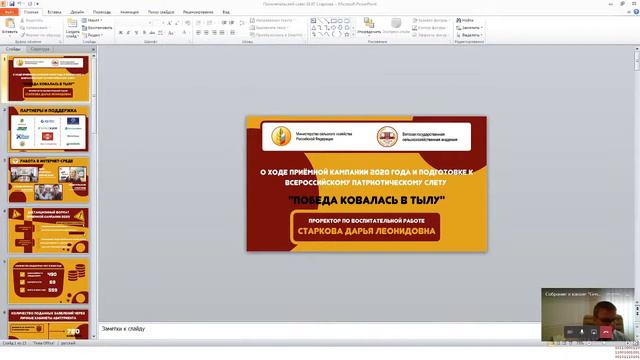Toggle Bold formatting
640x360 pixels.
click(120, 33)
